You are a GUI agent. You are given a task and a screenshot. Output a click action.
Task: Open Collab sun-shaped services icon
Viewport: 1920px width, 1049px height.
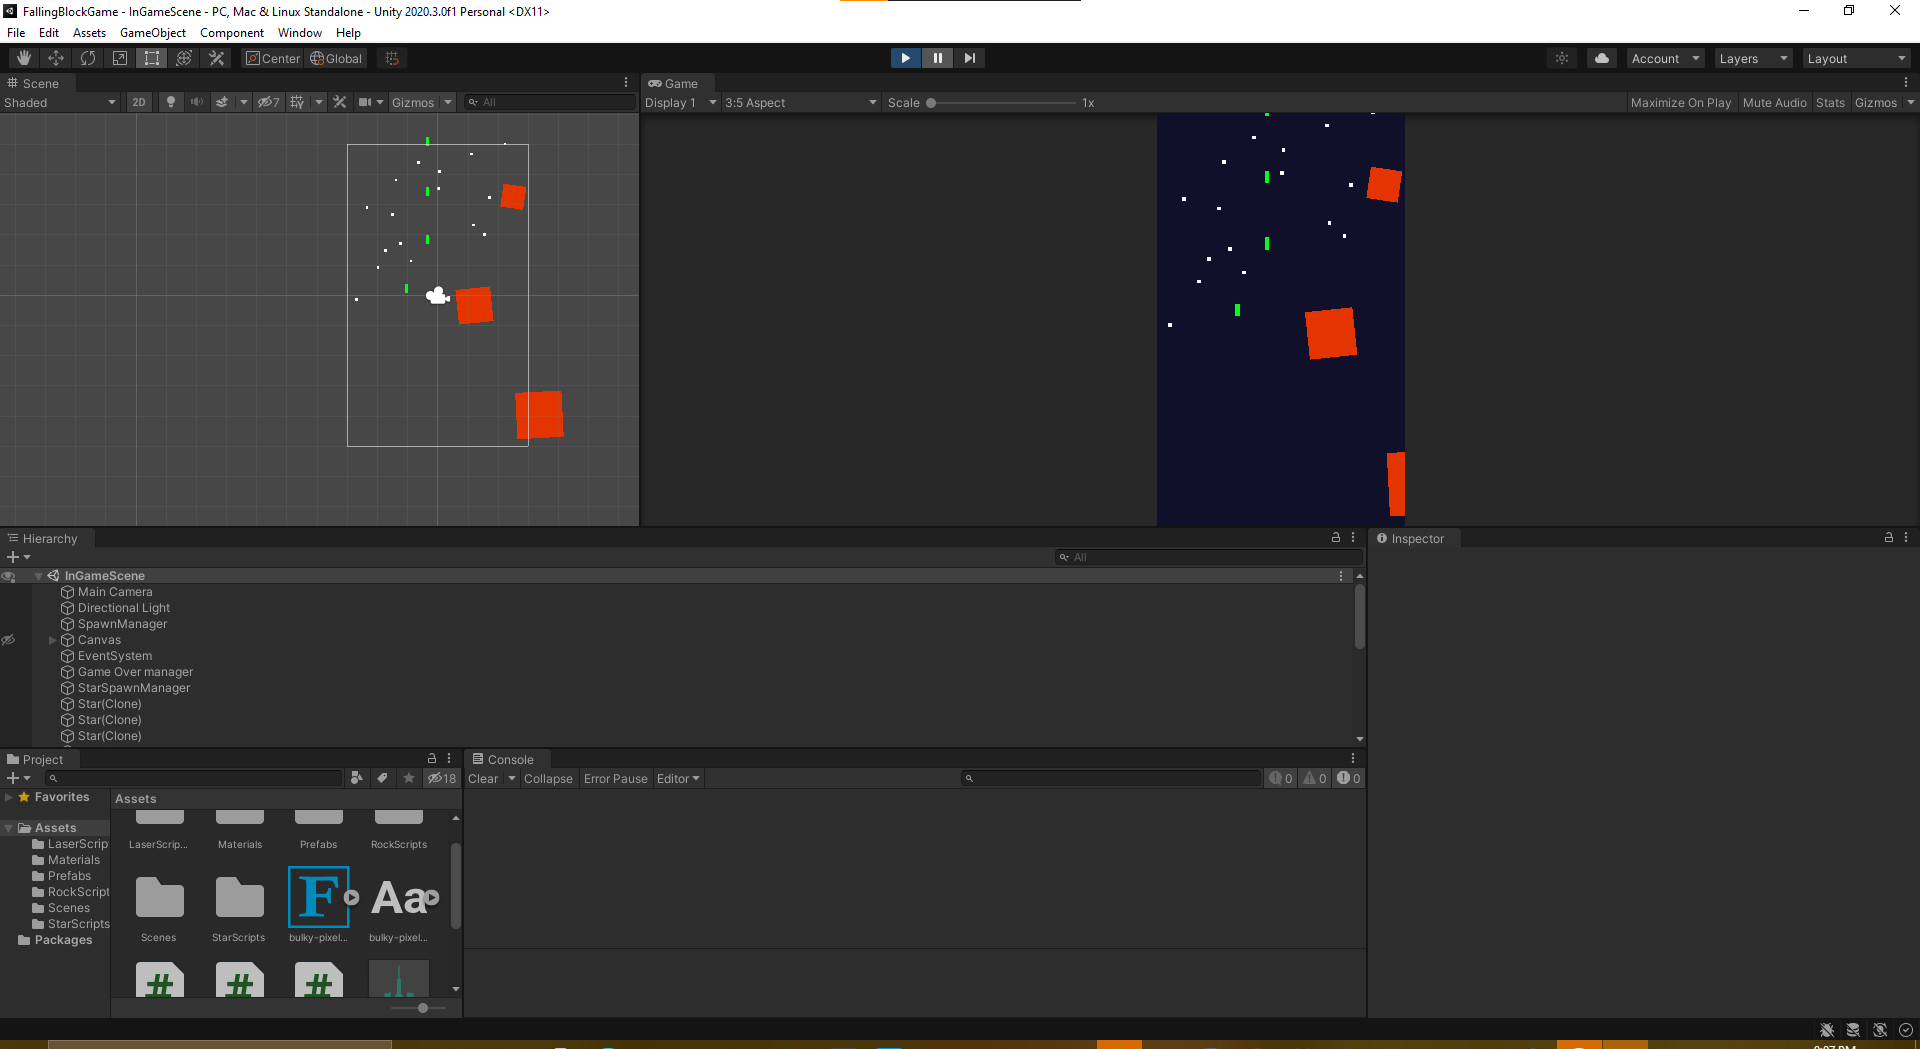coord(1562,58)
